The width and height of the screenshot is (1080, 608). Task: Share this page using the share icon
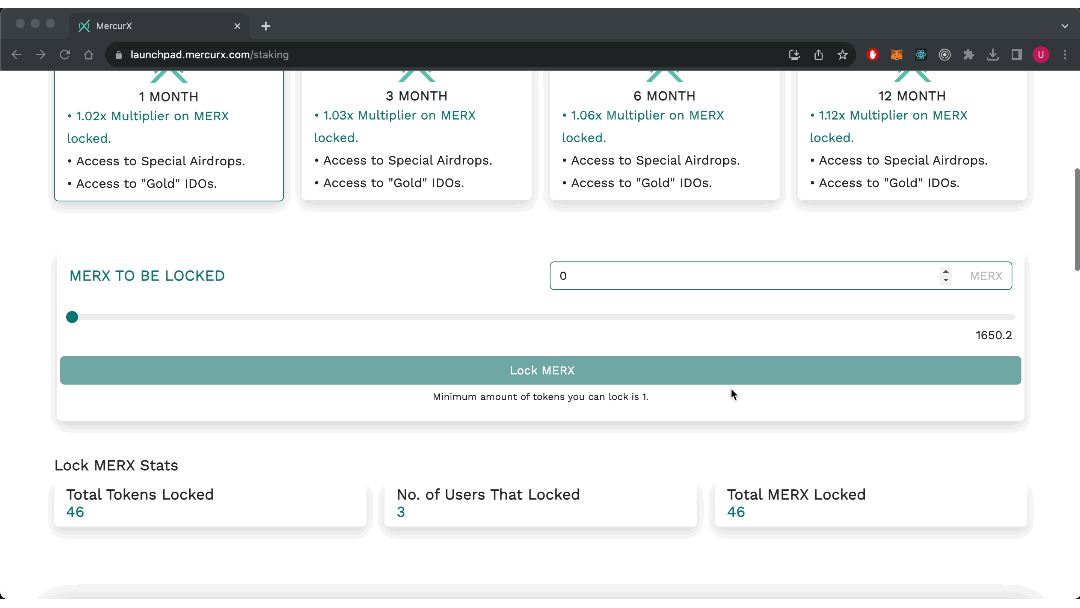click(x=818, y=55)
